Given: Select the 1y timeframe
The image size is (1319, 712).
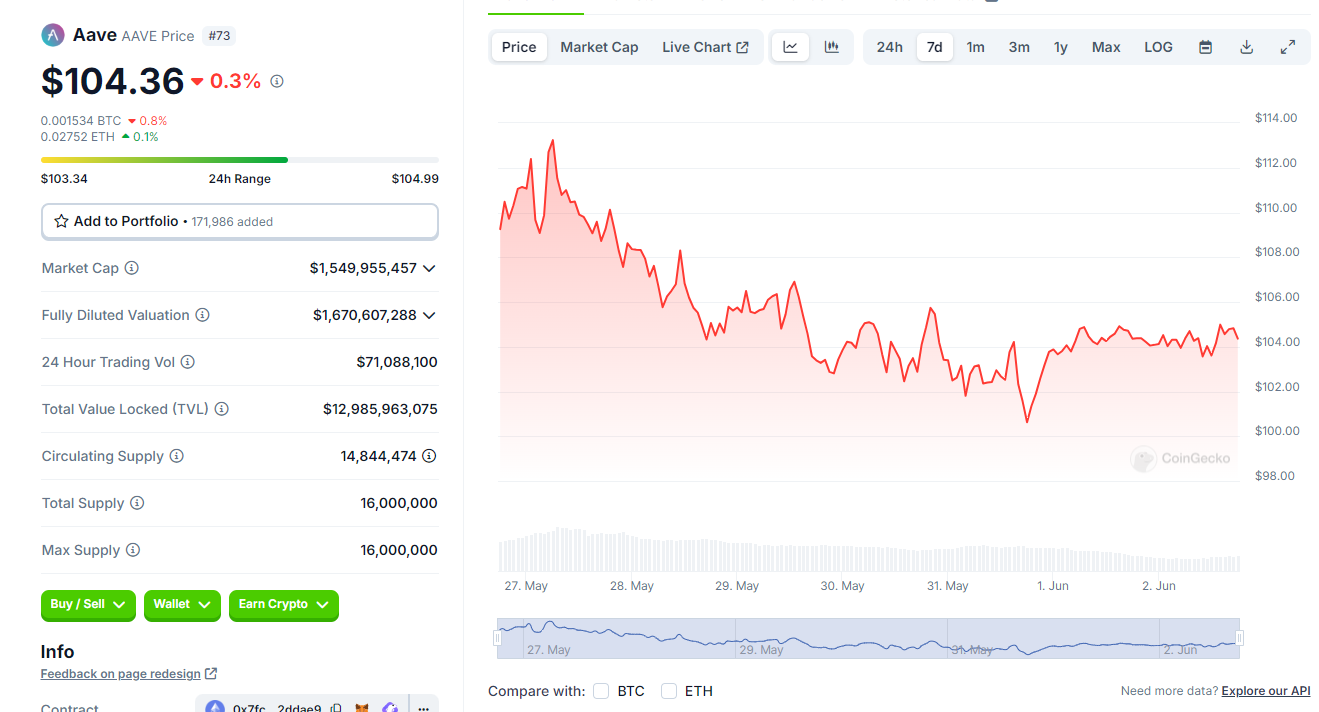Looking at the screenshot, I should [x=1061, y=47].
